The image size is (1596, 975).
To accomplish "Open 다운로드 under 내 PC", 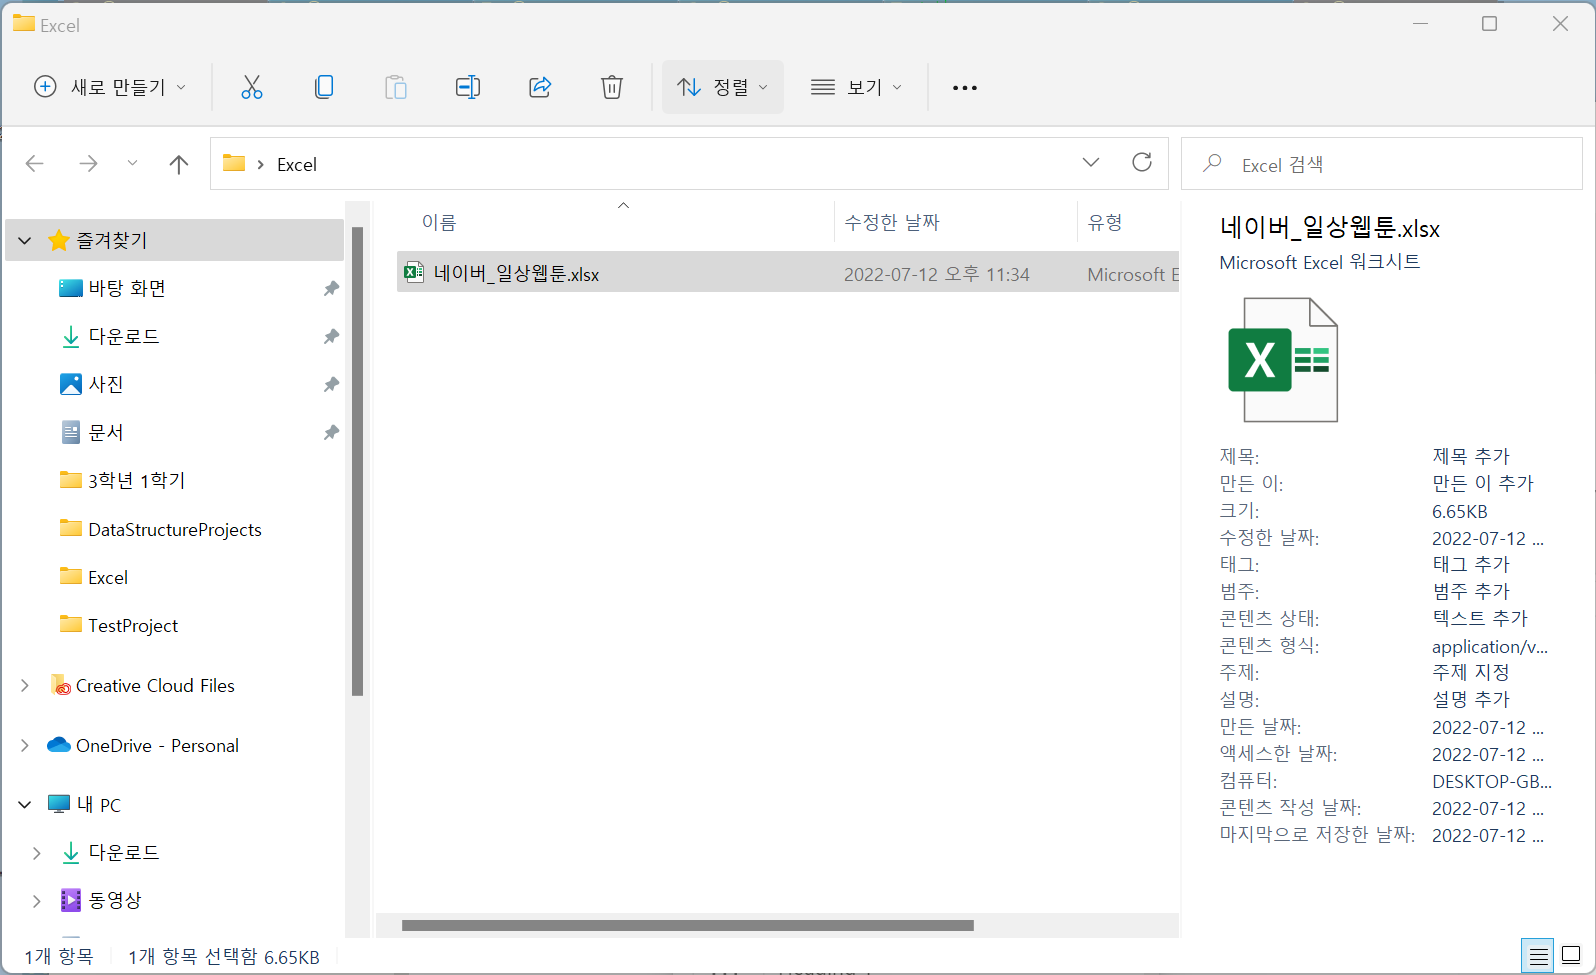I will (x=124, y=853).
